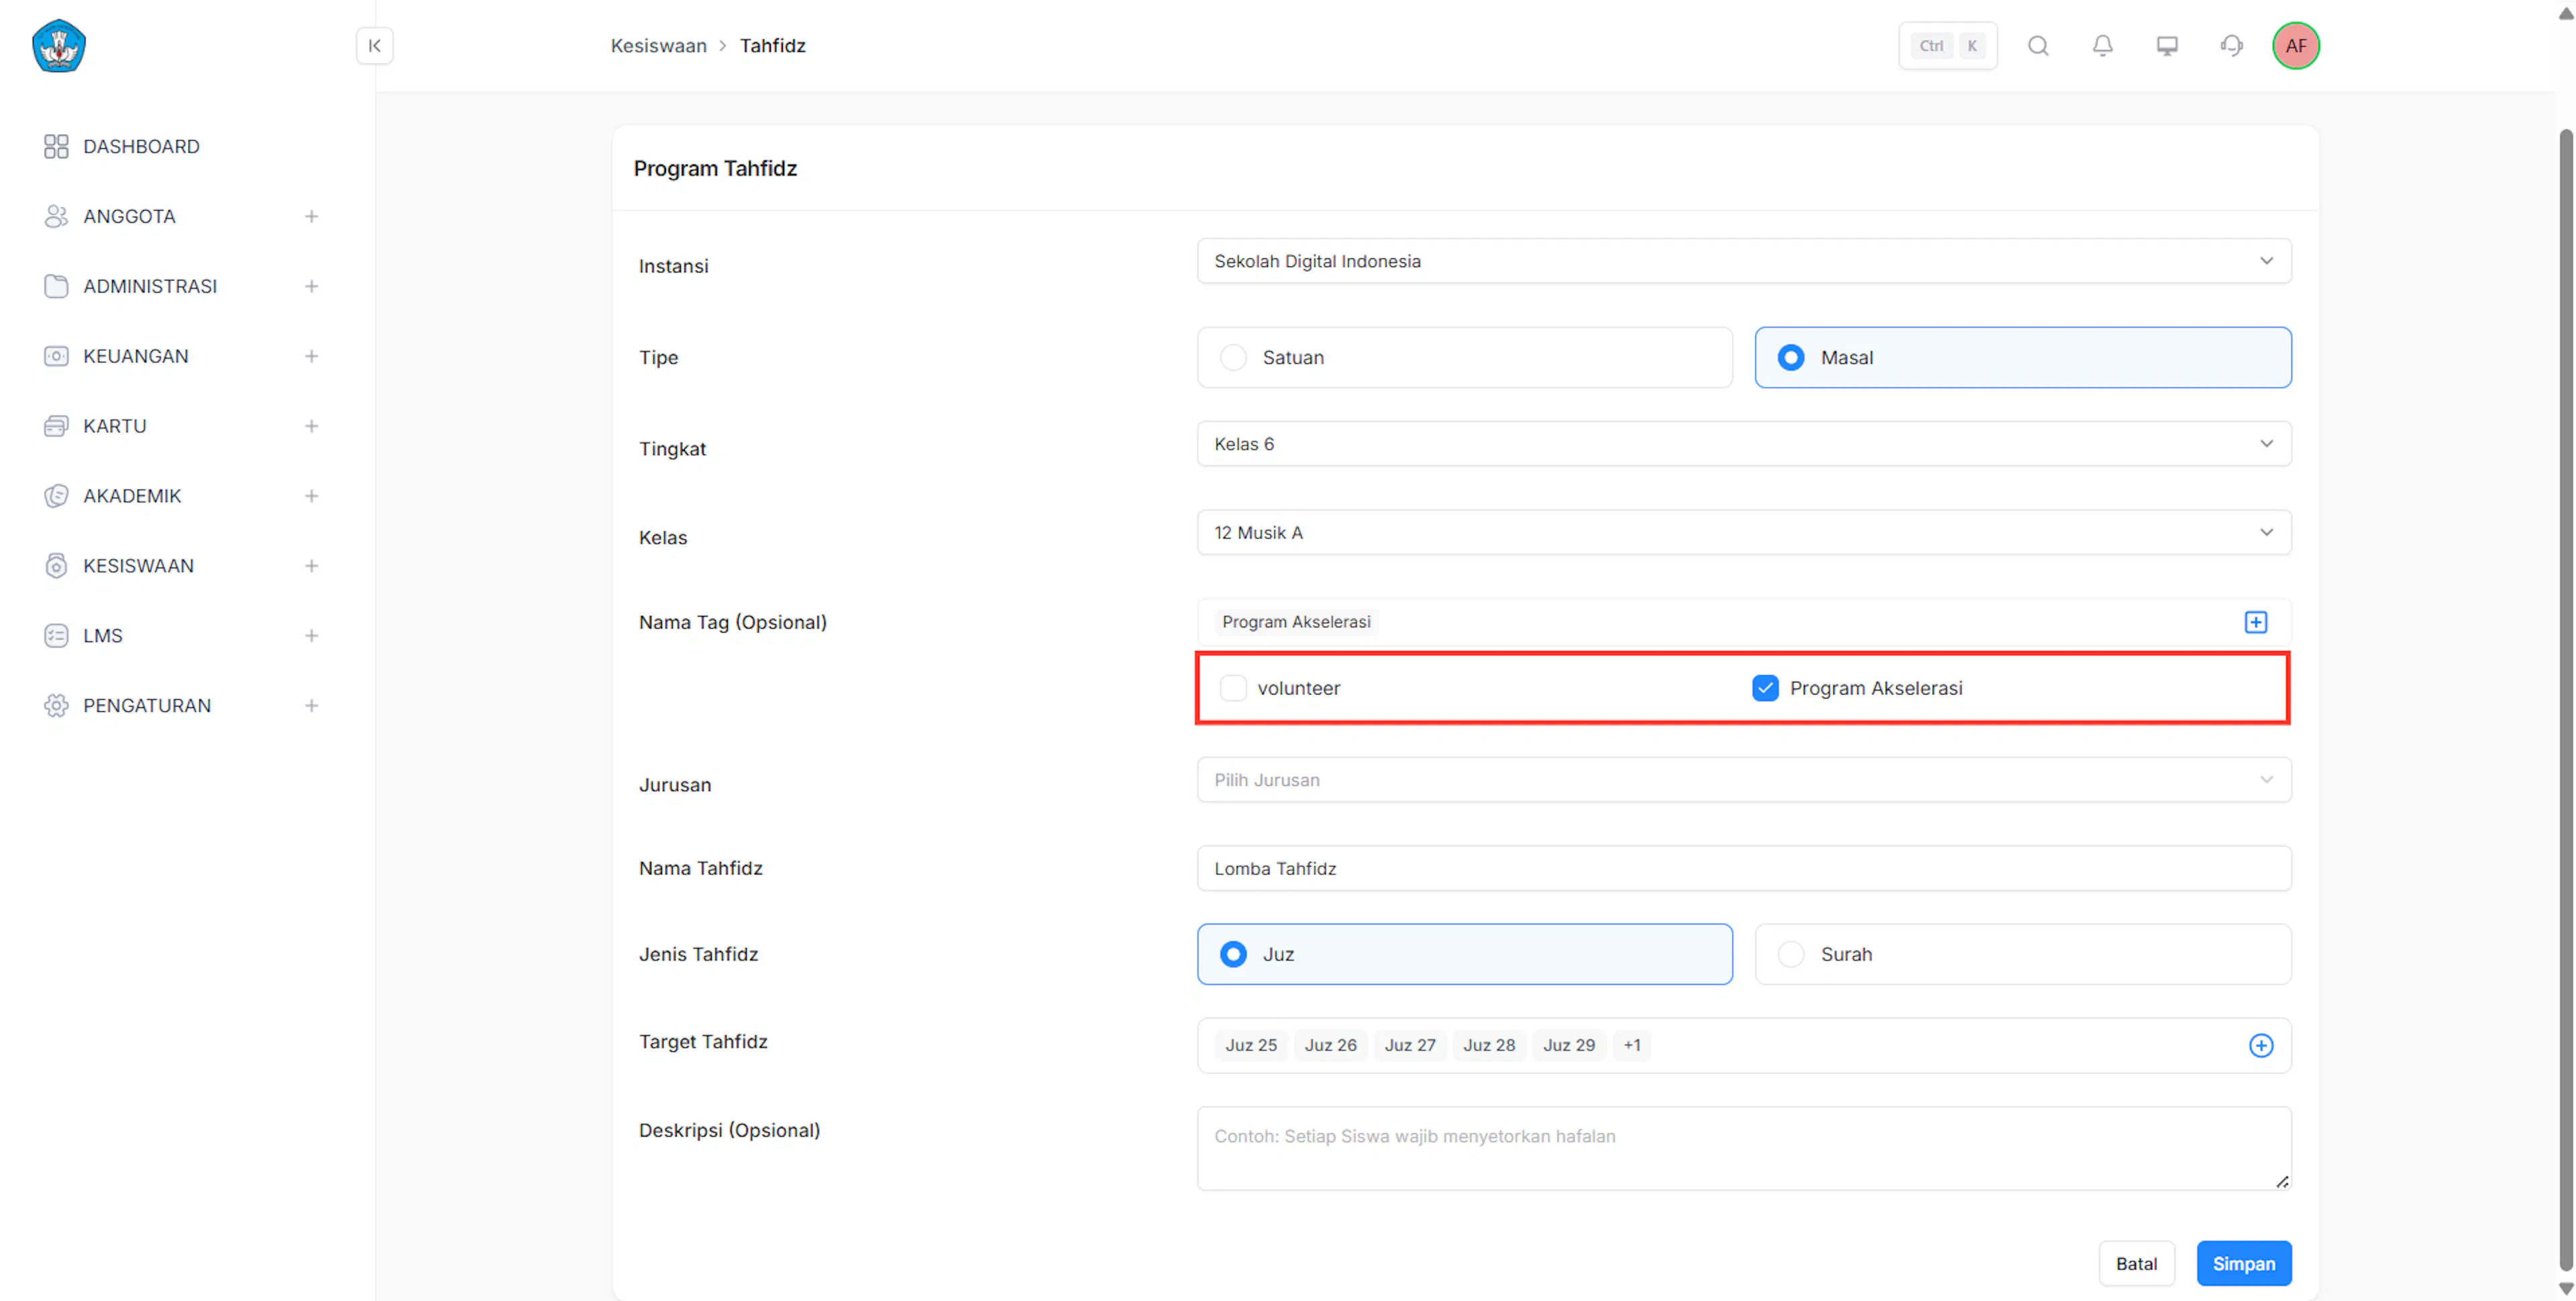The image size is (2576, 1301).
Task: Expand AKADEMIK menu with plus sign
Action: click(x=311, y=497)
